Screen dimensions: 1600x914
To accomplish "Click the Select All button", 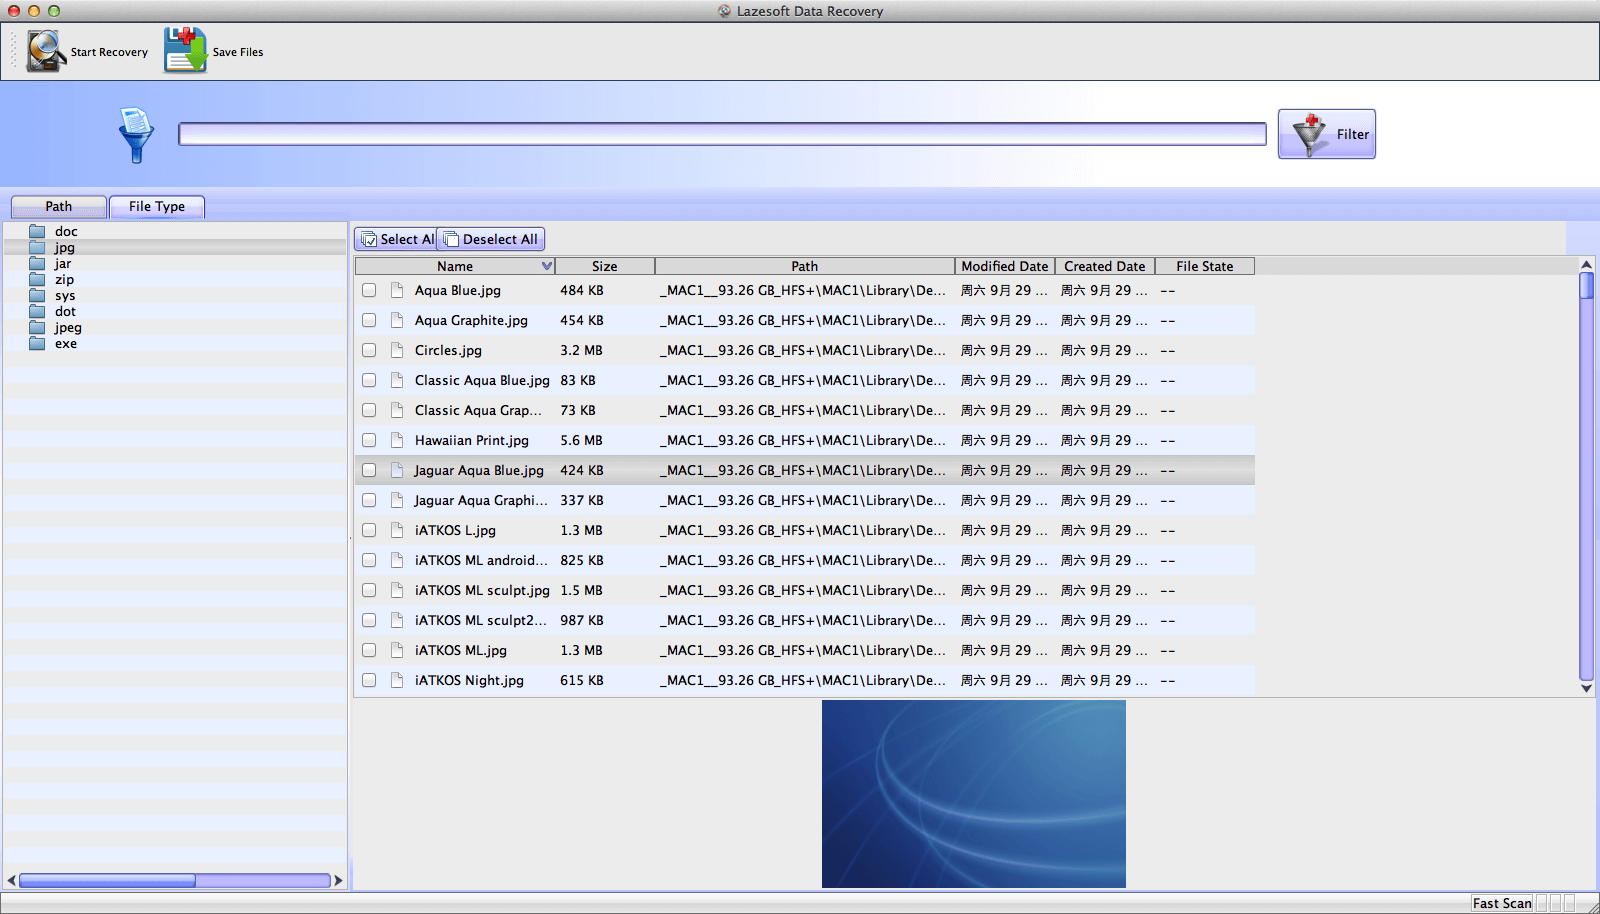I will 396,238.
